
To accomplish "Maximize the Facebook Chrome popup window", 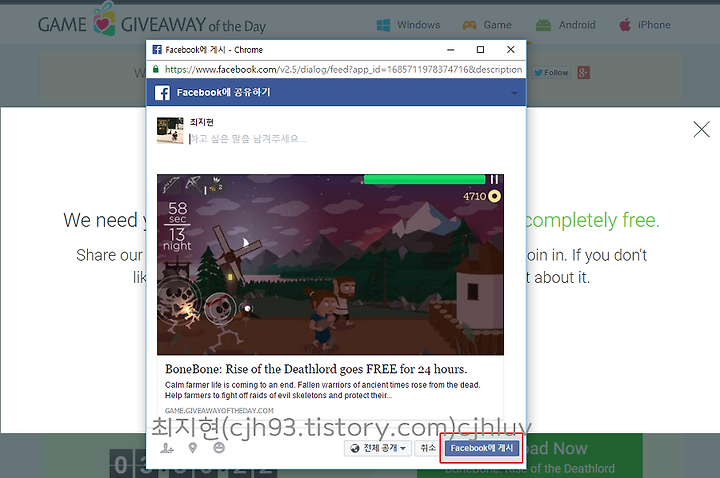I will coord(480,50).
